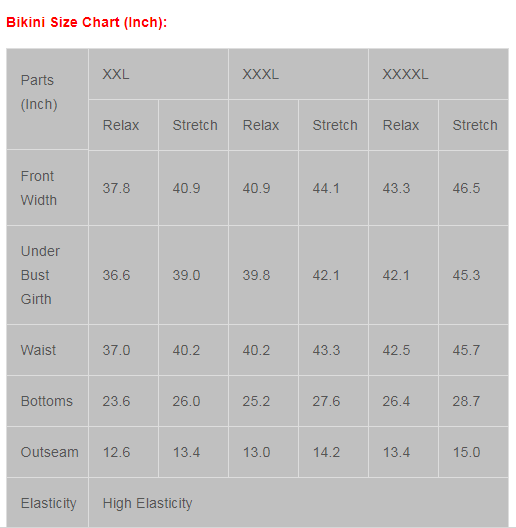The height and width of the screenshot is (528, 516).
Task: Click the Waist row label
Action: click(47, 350)
